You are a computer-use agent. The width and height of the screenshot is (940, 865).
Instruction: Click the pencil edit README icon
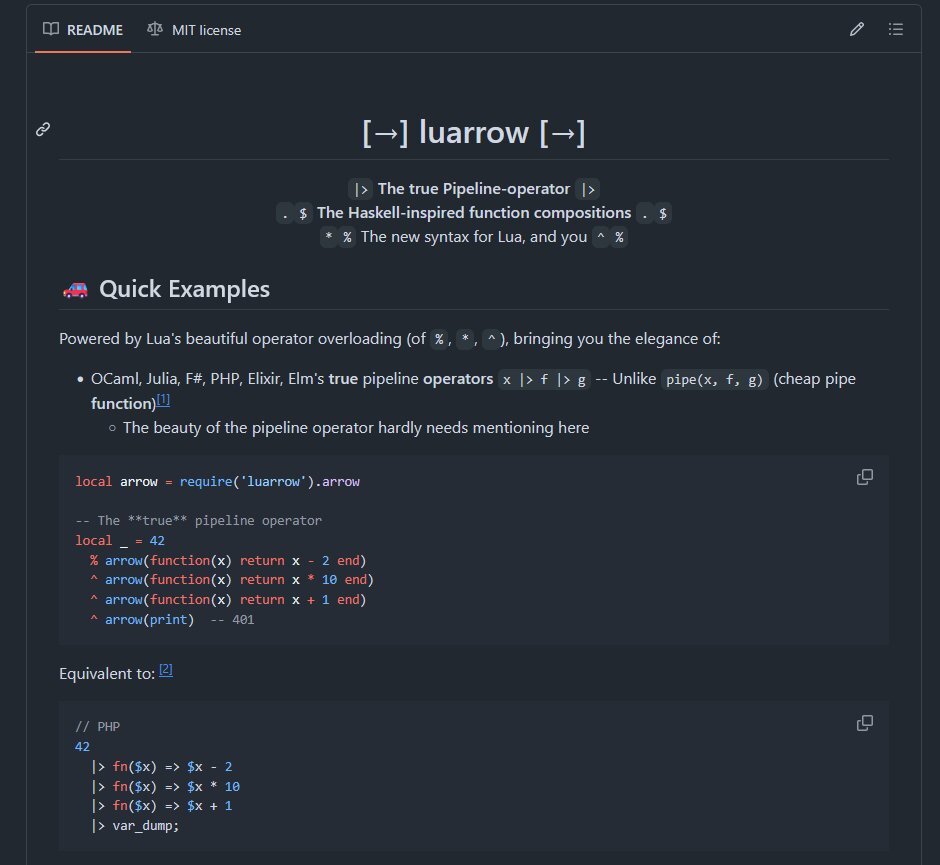pyautogui.click(x=857, y=29)
